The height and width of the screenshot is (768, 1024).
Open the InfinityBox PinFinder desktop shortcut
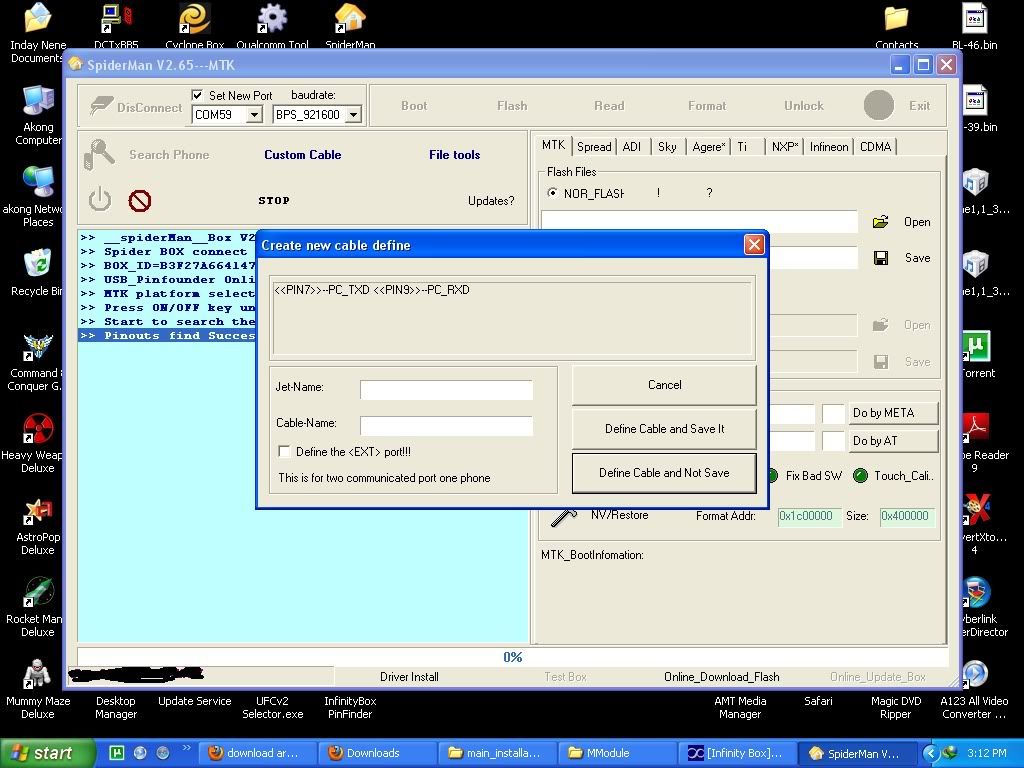click(350, 707)
